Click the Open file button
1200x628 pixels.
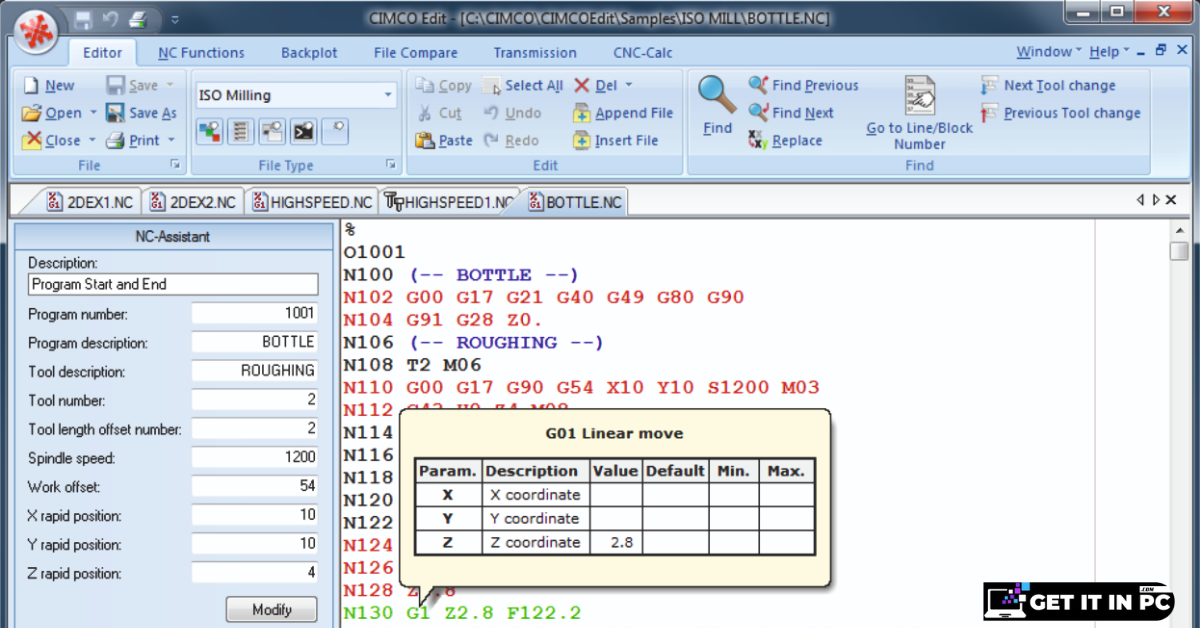click(x=52, y=113)
